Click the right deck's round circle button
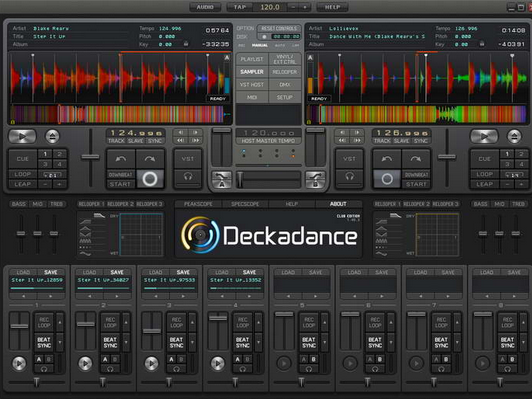Viewport: 532px width, 399px height. coord(387,179)
